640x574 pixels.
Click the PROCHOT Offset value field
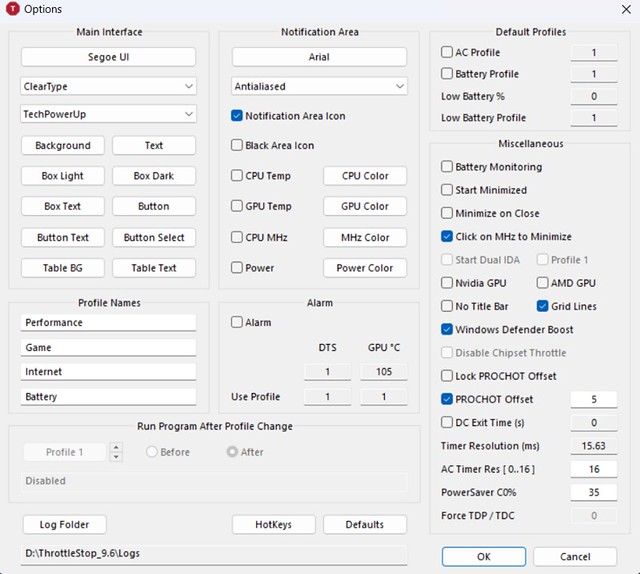(594, 399)
